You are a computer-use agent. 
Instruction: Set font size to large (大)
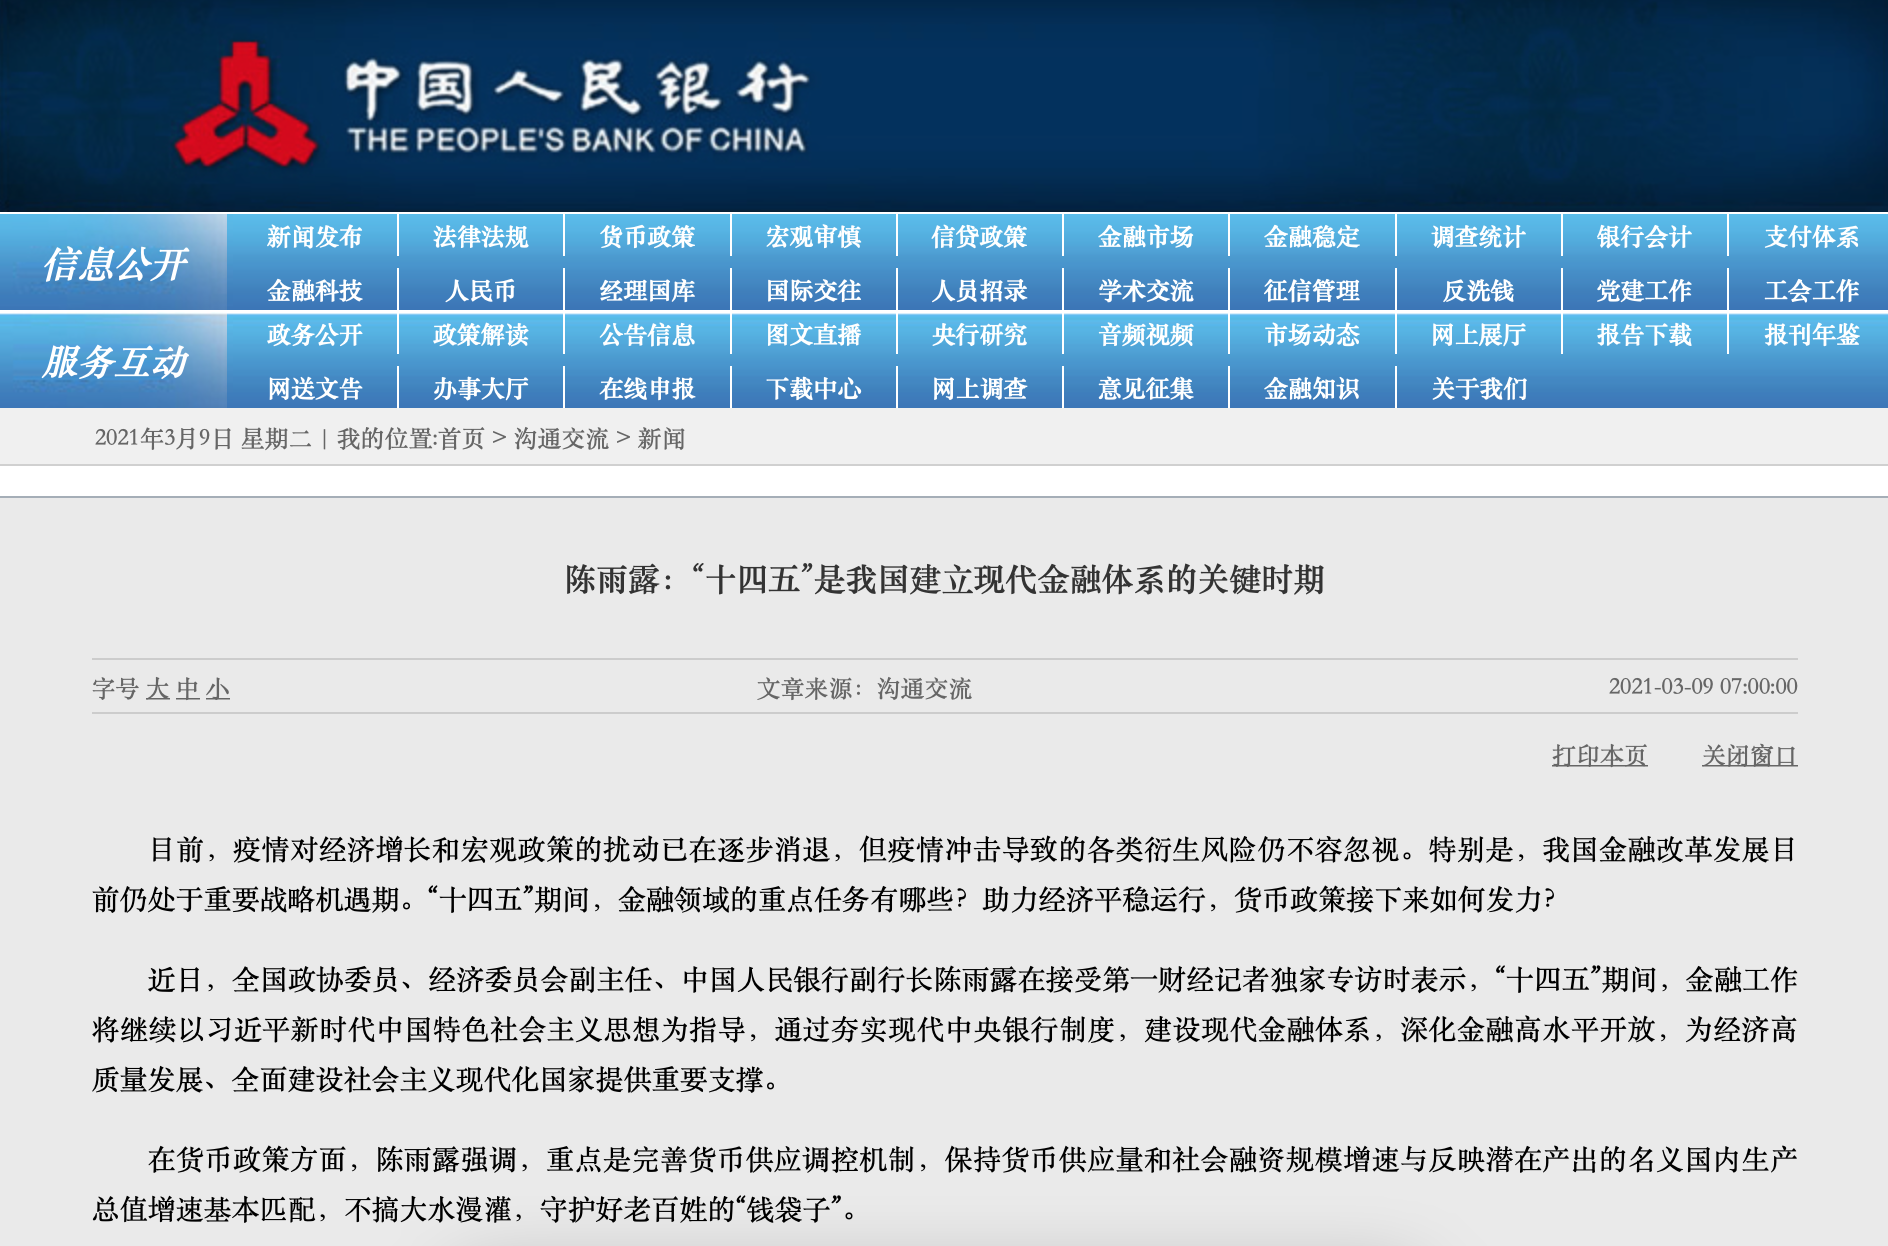[x=157, y=689]
